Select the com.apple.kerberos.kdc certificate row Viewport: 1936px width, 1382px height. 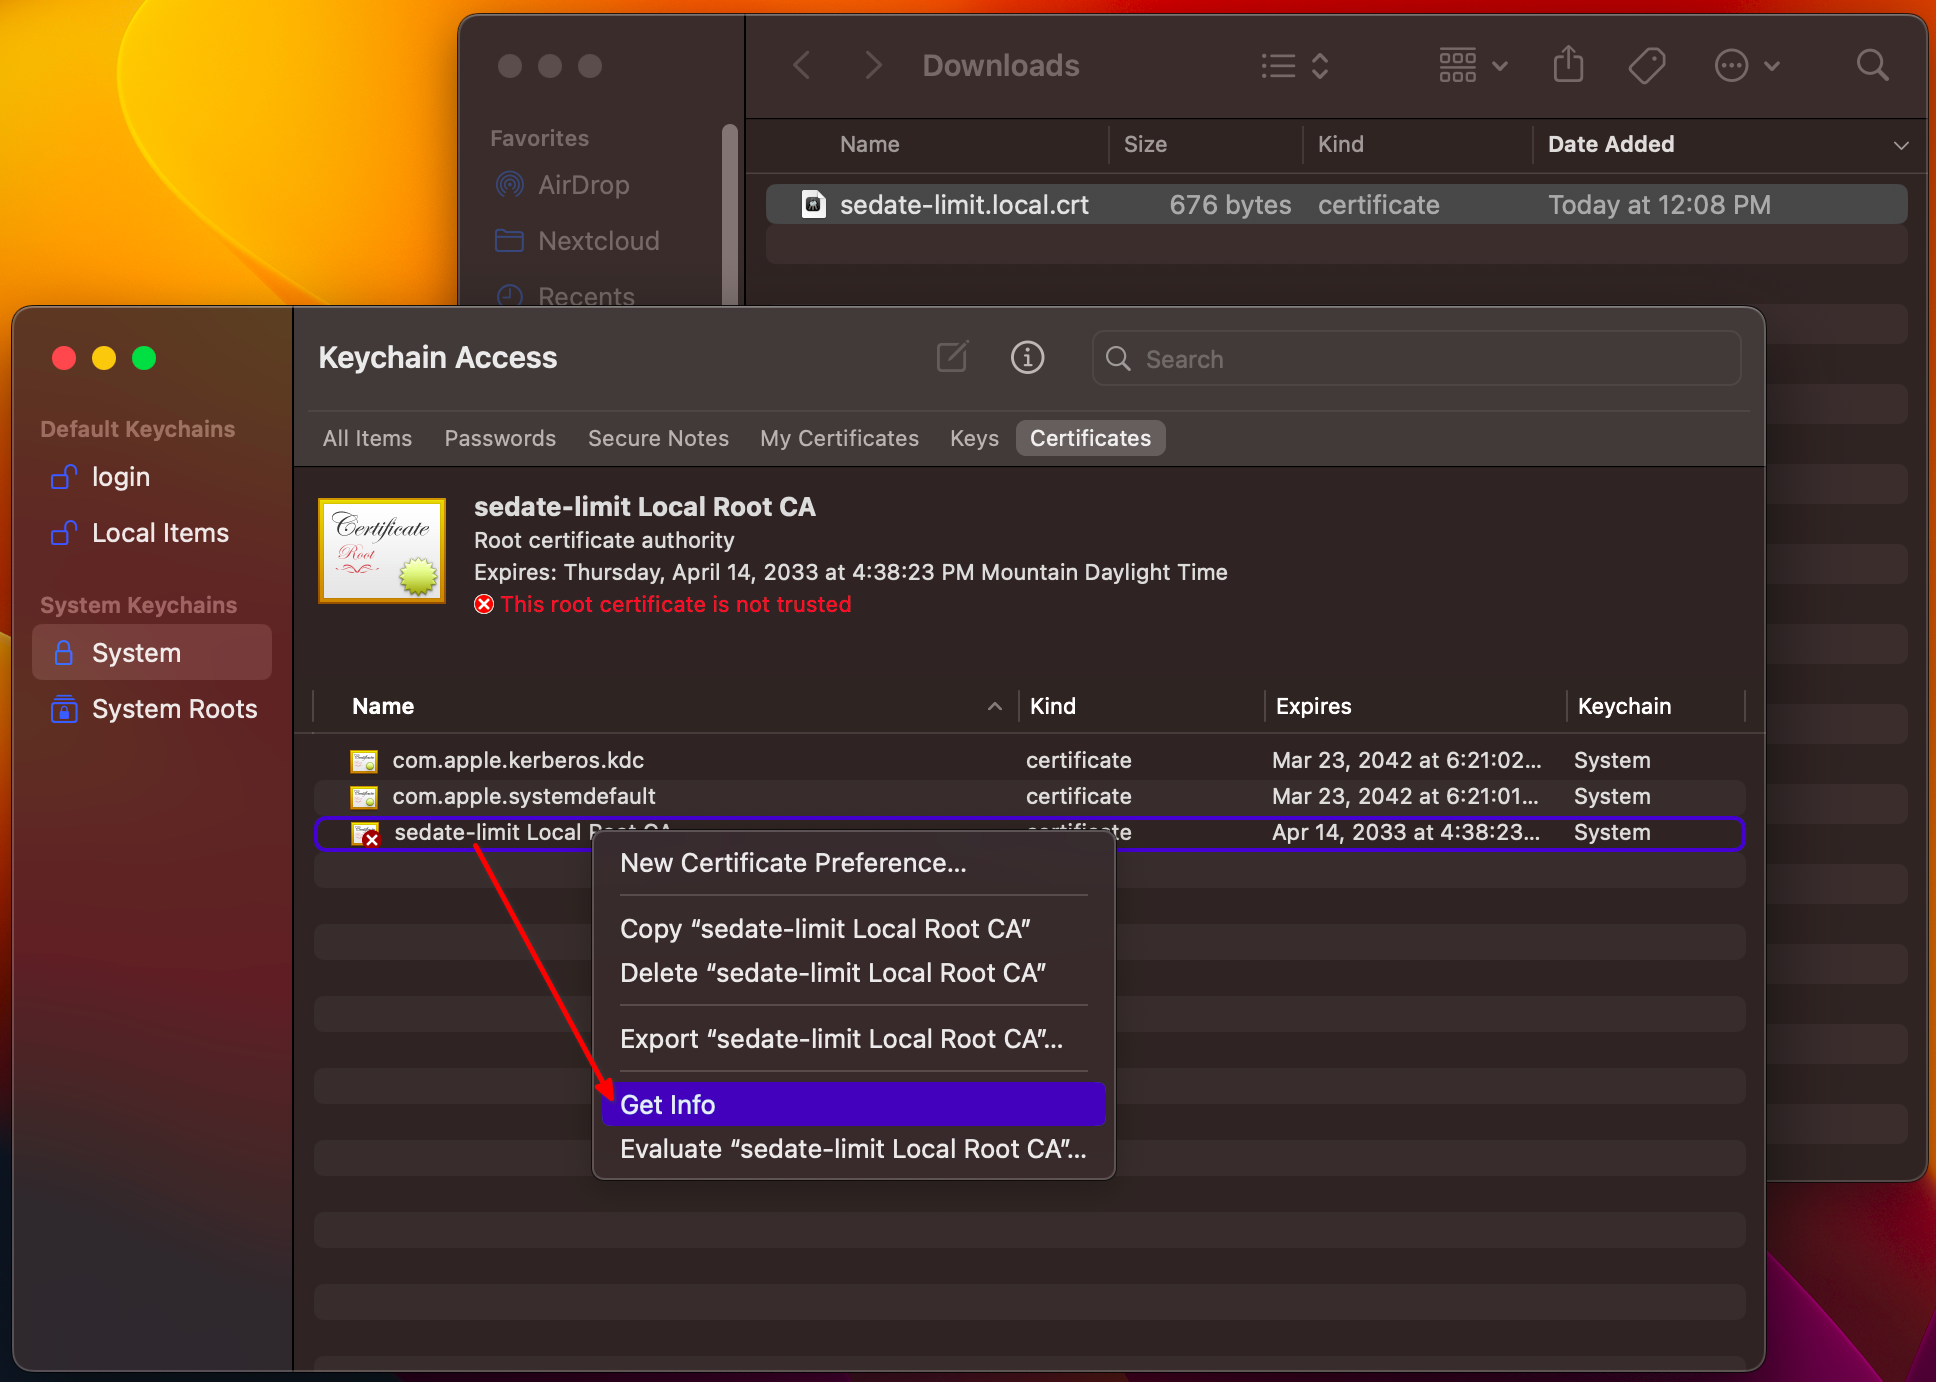click(x=518, y=760)
